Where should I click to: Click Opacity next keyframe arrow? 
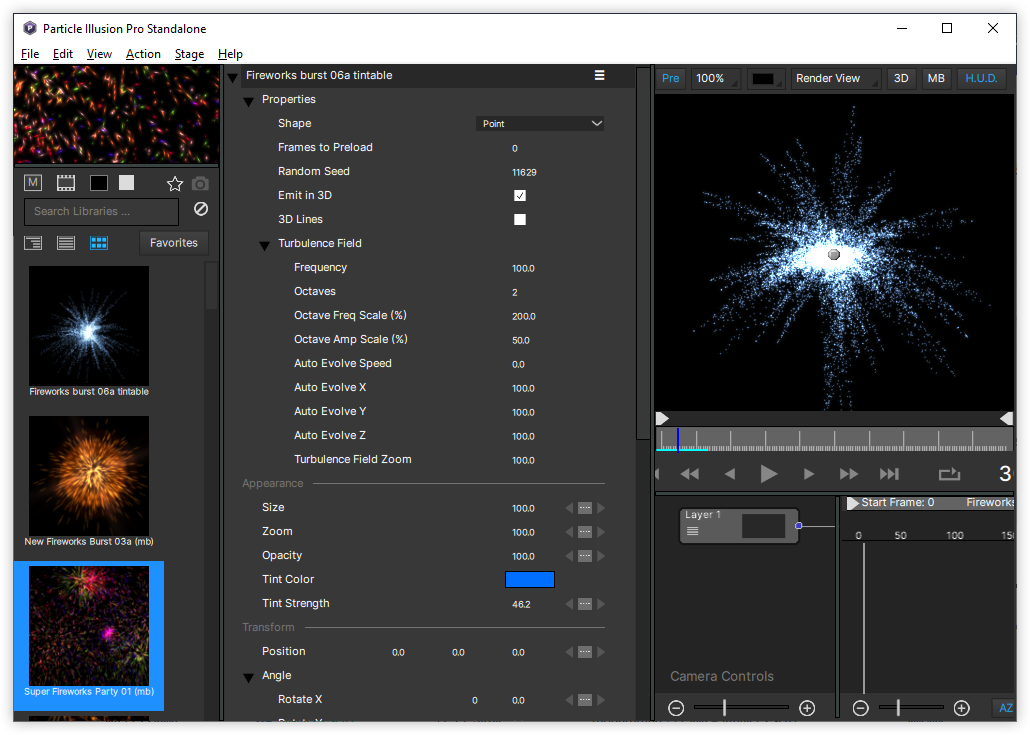click(x=600, y=556)
